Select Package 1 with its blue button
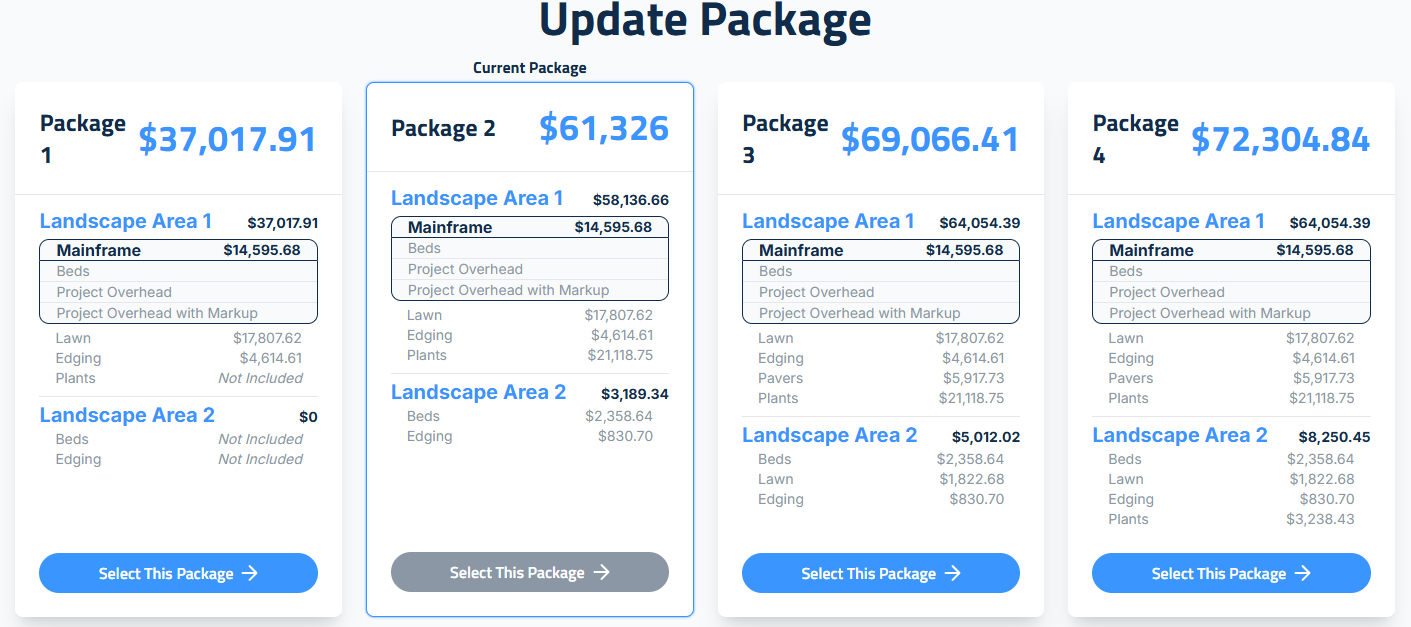 [x=178, y=574]
